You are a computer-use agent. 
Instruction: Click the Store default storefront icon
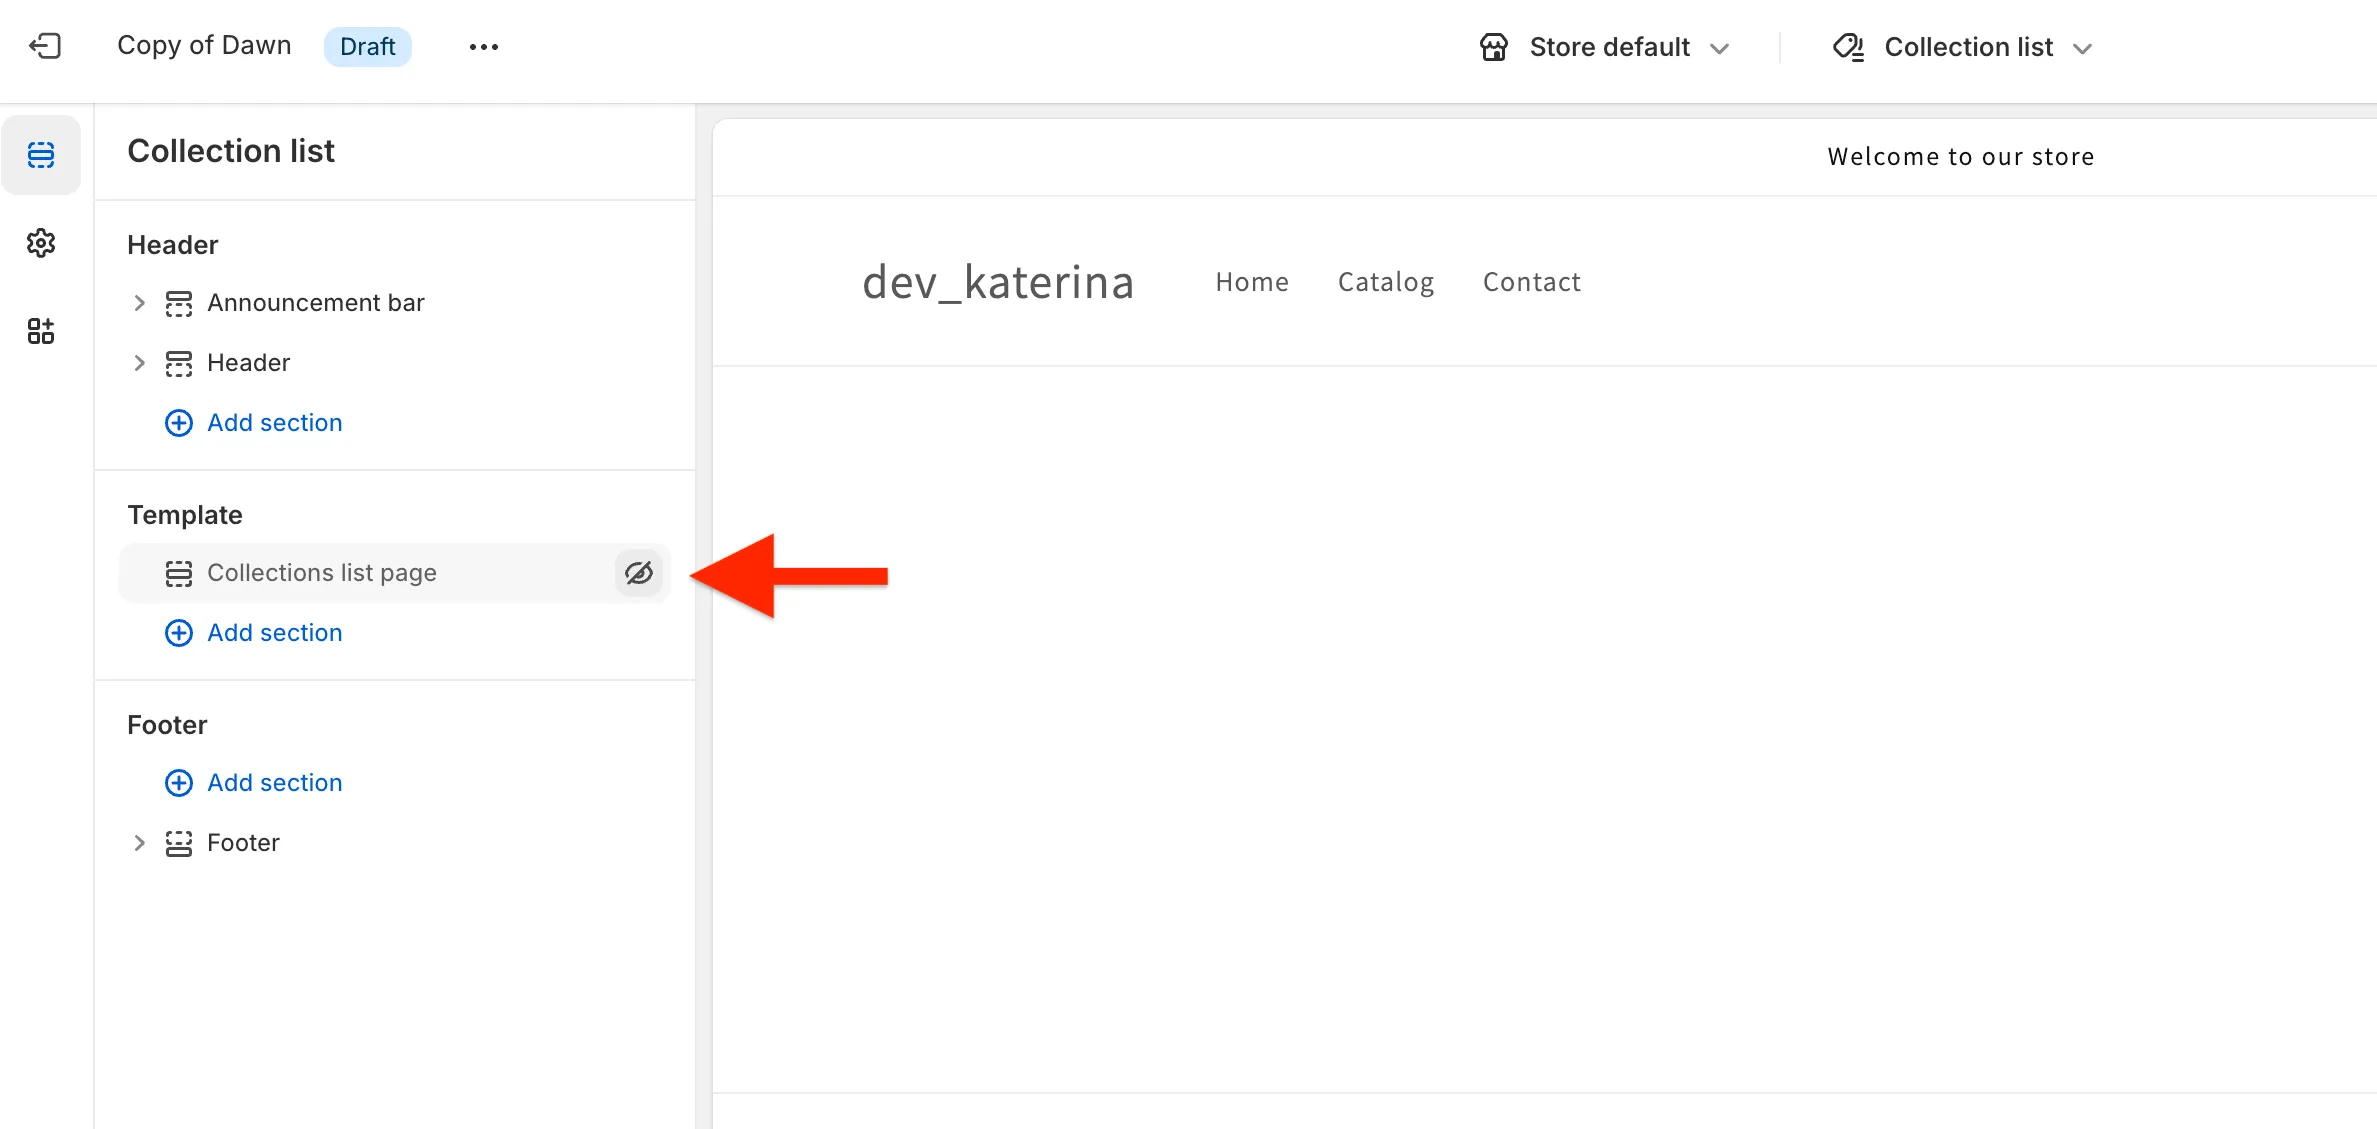[x=1494, y=47]
